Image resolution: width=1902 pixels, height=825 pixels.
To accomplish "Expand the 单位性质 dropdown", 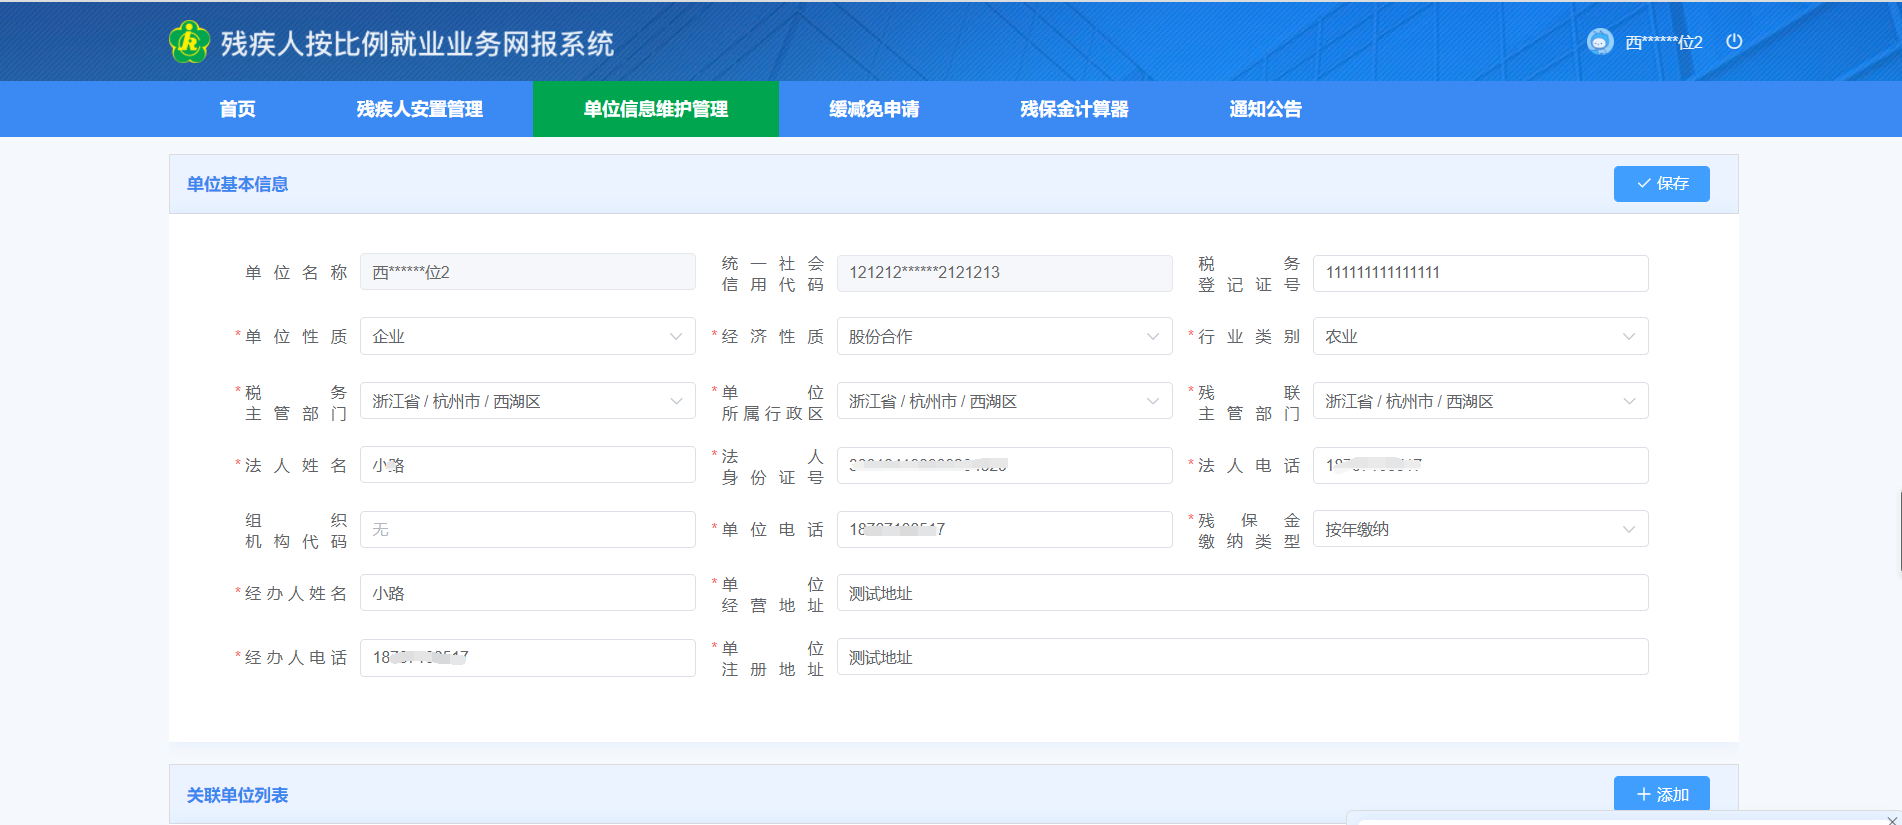I will [528, 337].
